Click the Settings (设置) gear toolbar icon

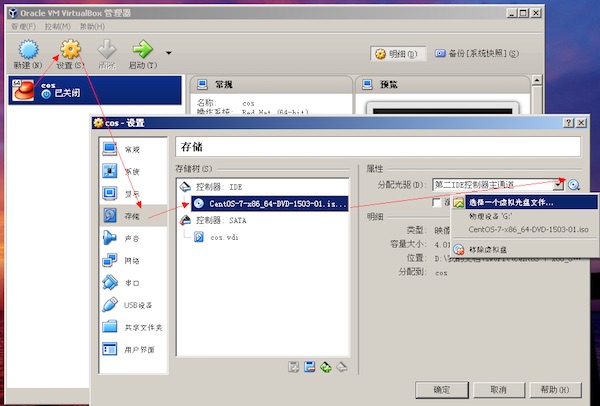(71, 49)
